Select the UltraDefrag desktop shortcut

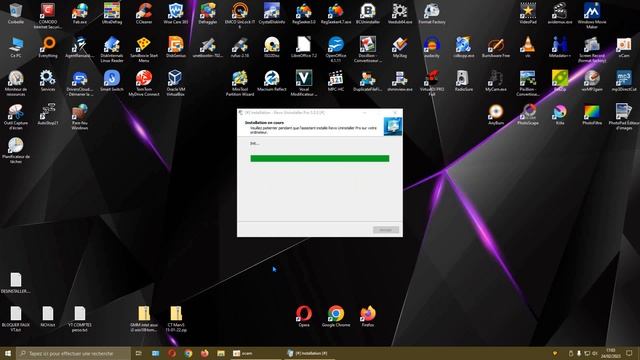[111, 13]
